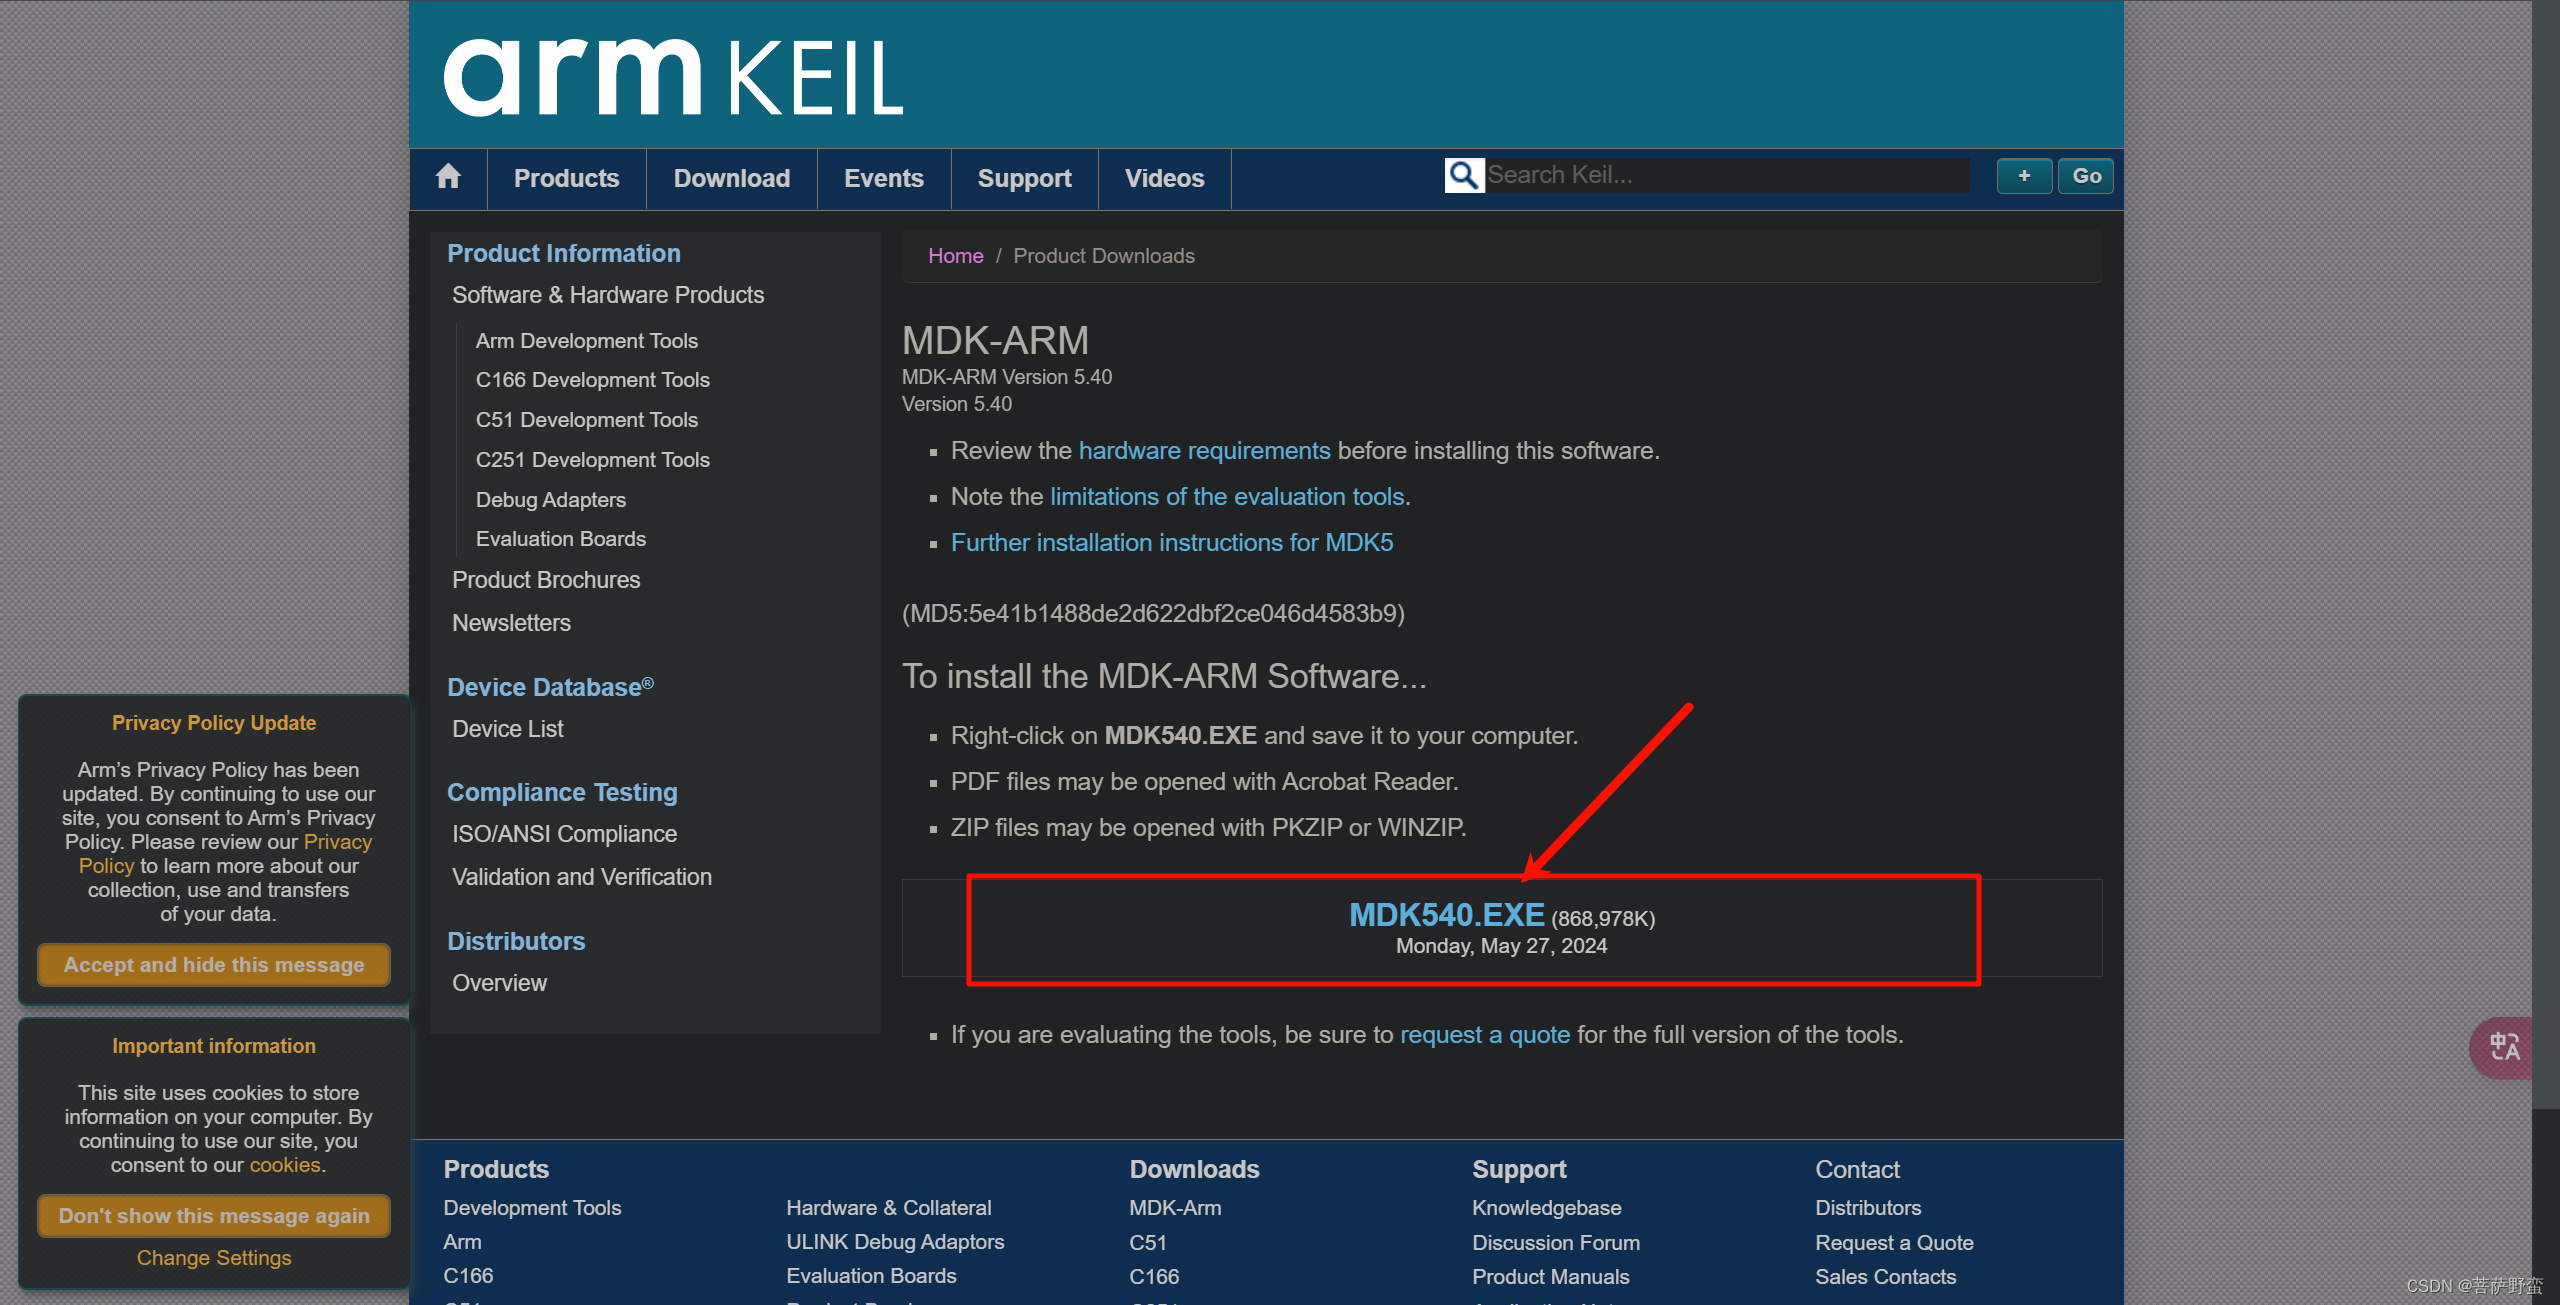Open the Support menu
The width and height of the screenshot is (2560, 1305).
pos(1025,178)
